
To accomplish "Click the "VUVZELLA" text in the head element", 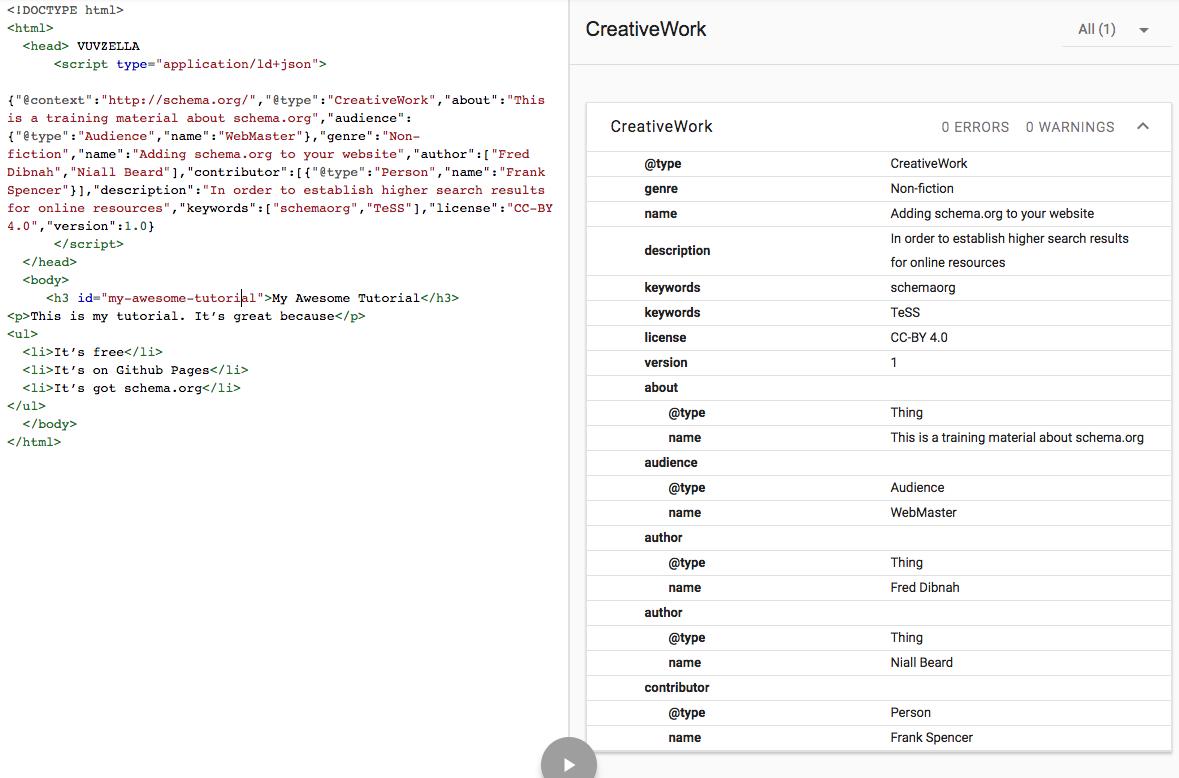I will [108, 45].
